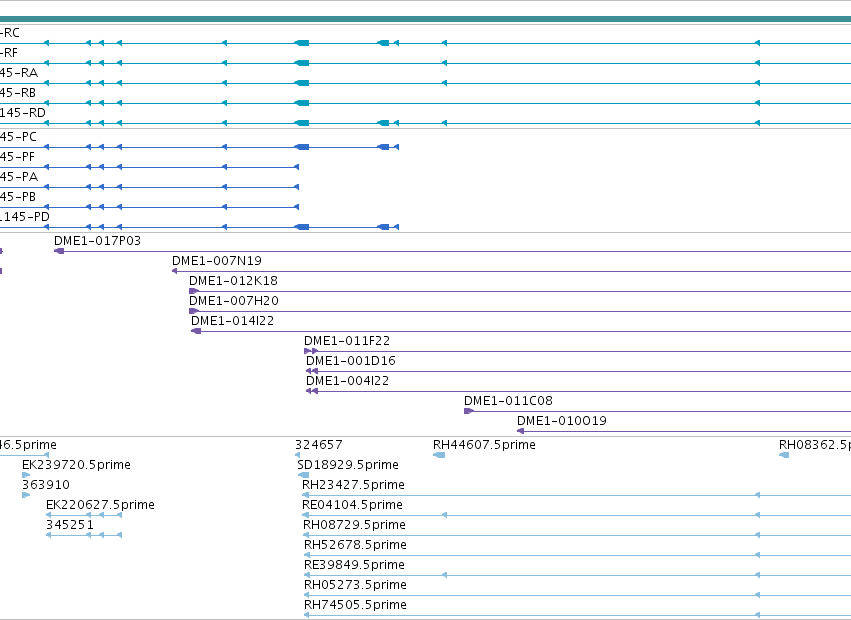Click the 363910 EST label
Screen dimensions: 851x620
pos(46,485)
